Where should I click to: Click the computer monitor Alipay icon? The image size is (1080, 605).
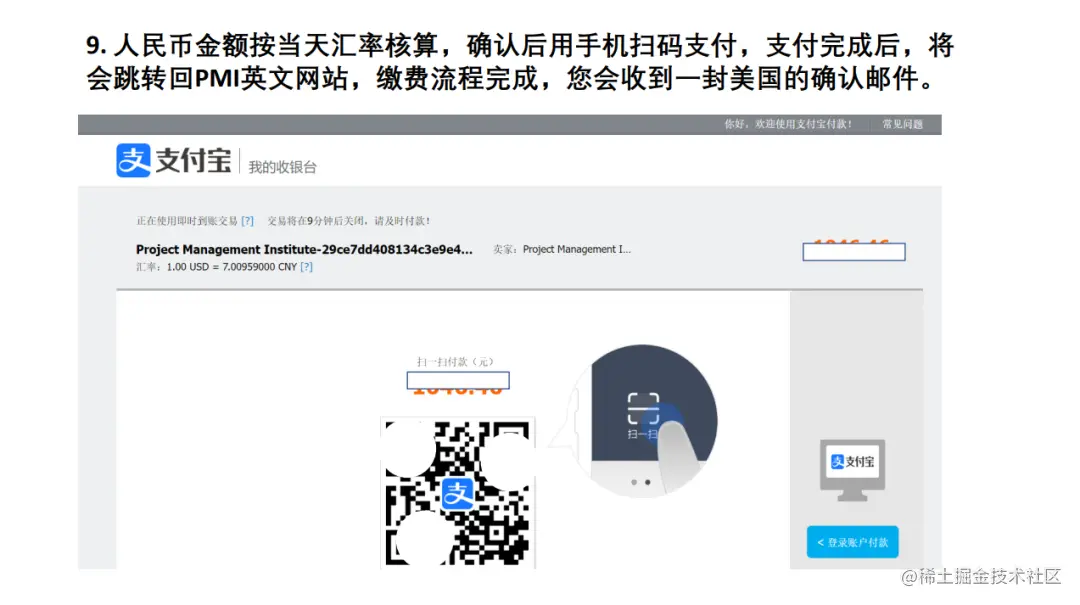853,471
